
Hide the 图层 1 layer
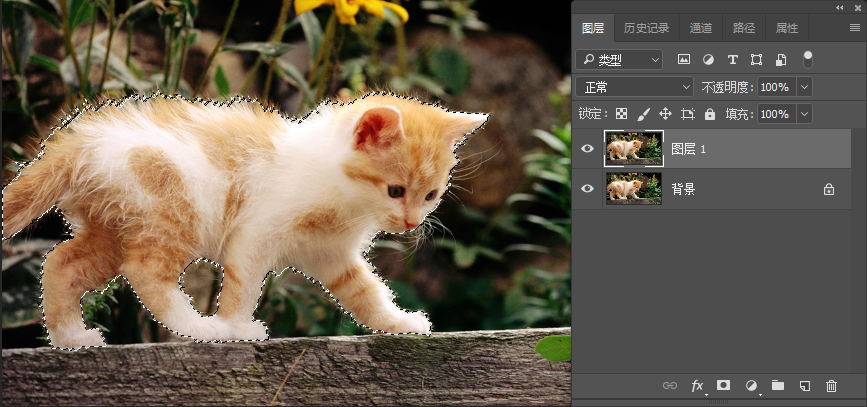click(588, 150)
